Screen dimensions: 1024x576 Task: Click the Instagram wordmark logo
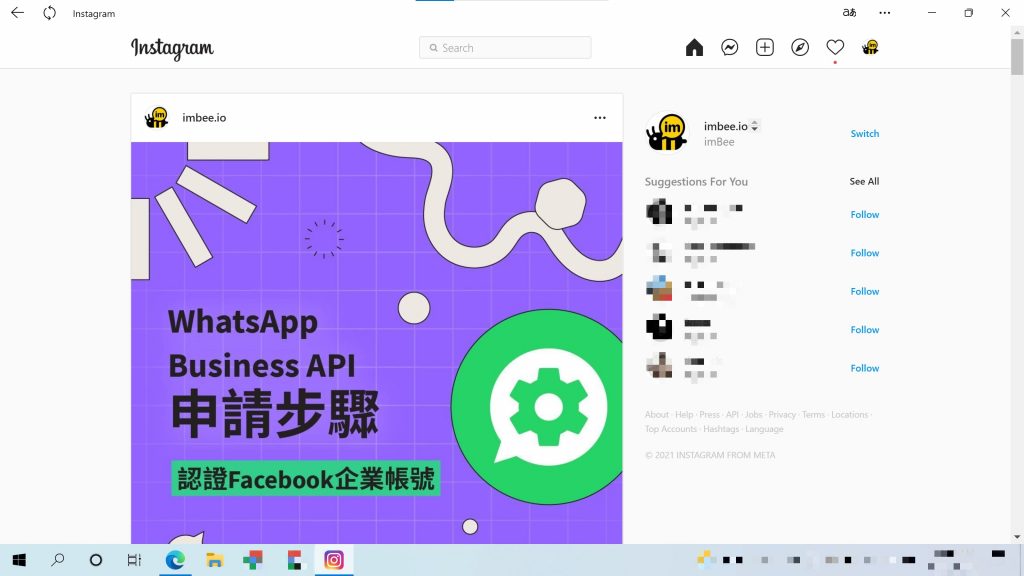click(x=172, y=48)
